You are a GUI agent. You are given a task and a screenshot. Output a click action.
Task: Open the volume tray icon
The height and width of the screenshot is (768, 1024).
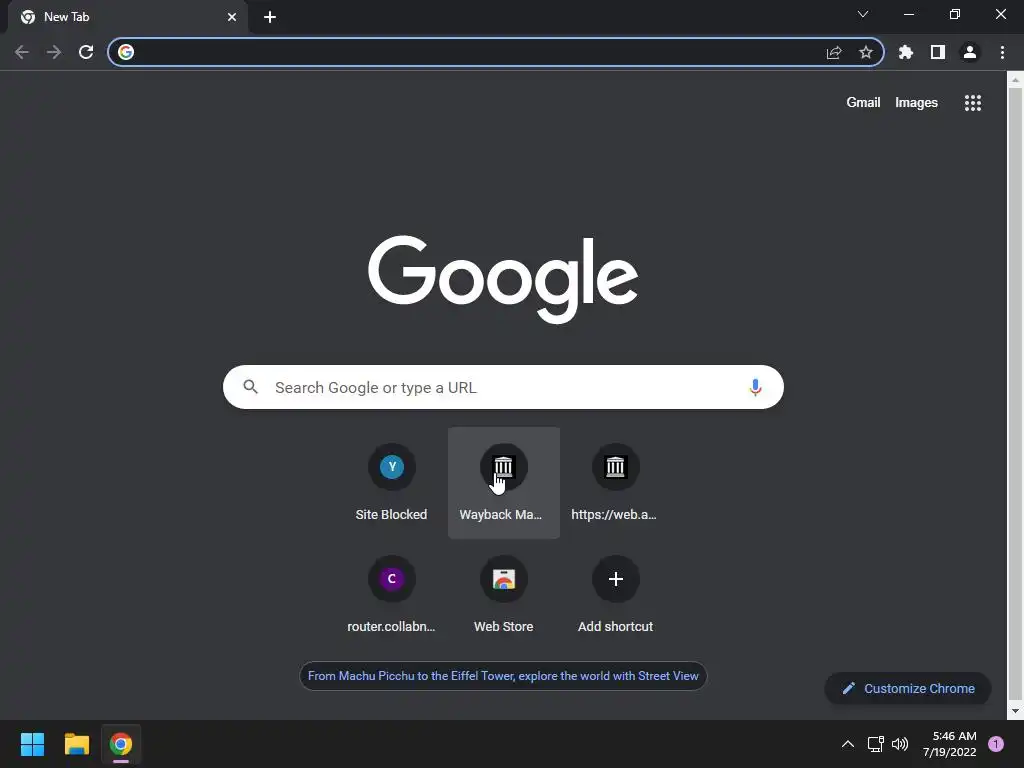pos(900,744)
